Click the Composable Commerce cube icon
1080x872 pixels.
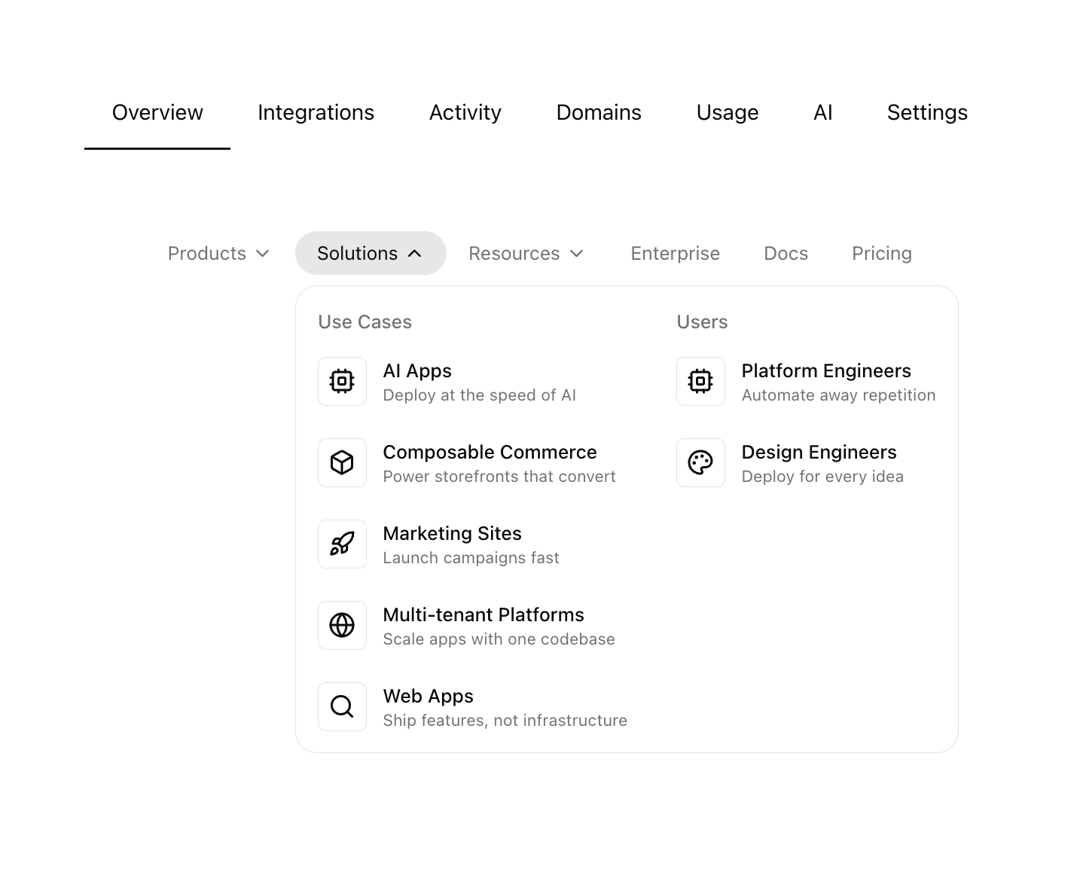(342, 462)
